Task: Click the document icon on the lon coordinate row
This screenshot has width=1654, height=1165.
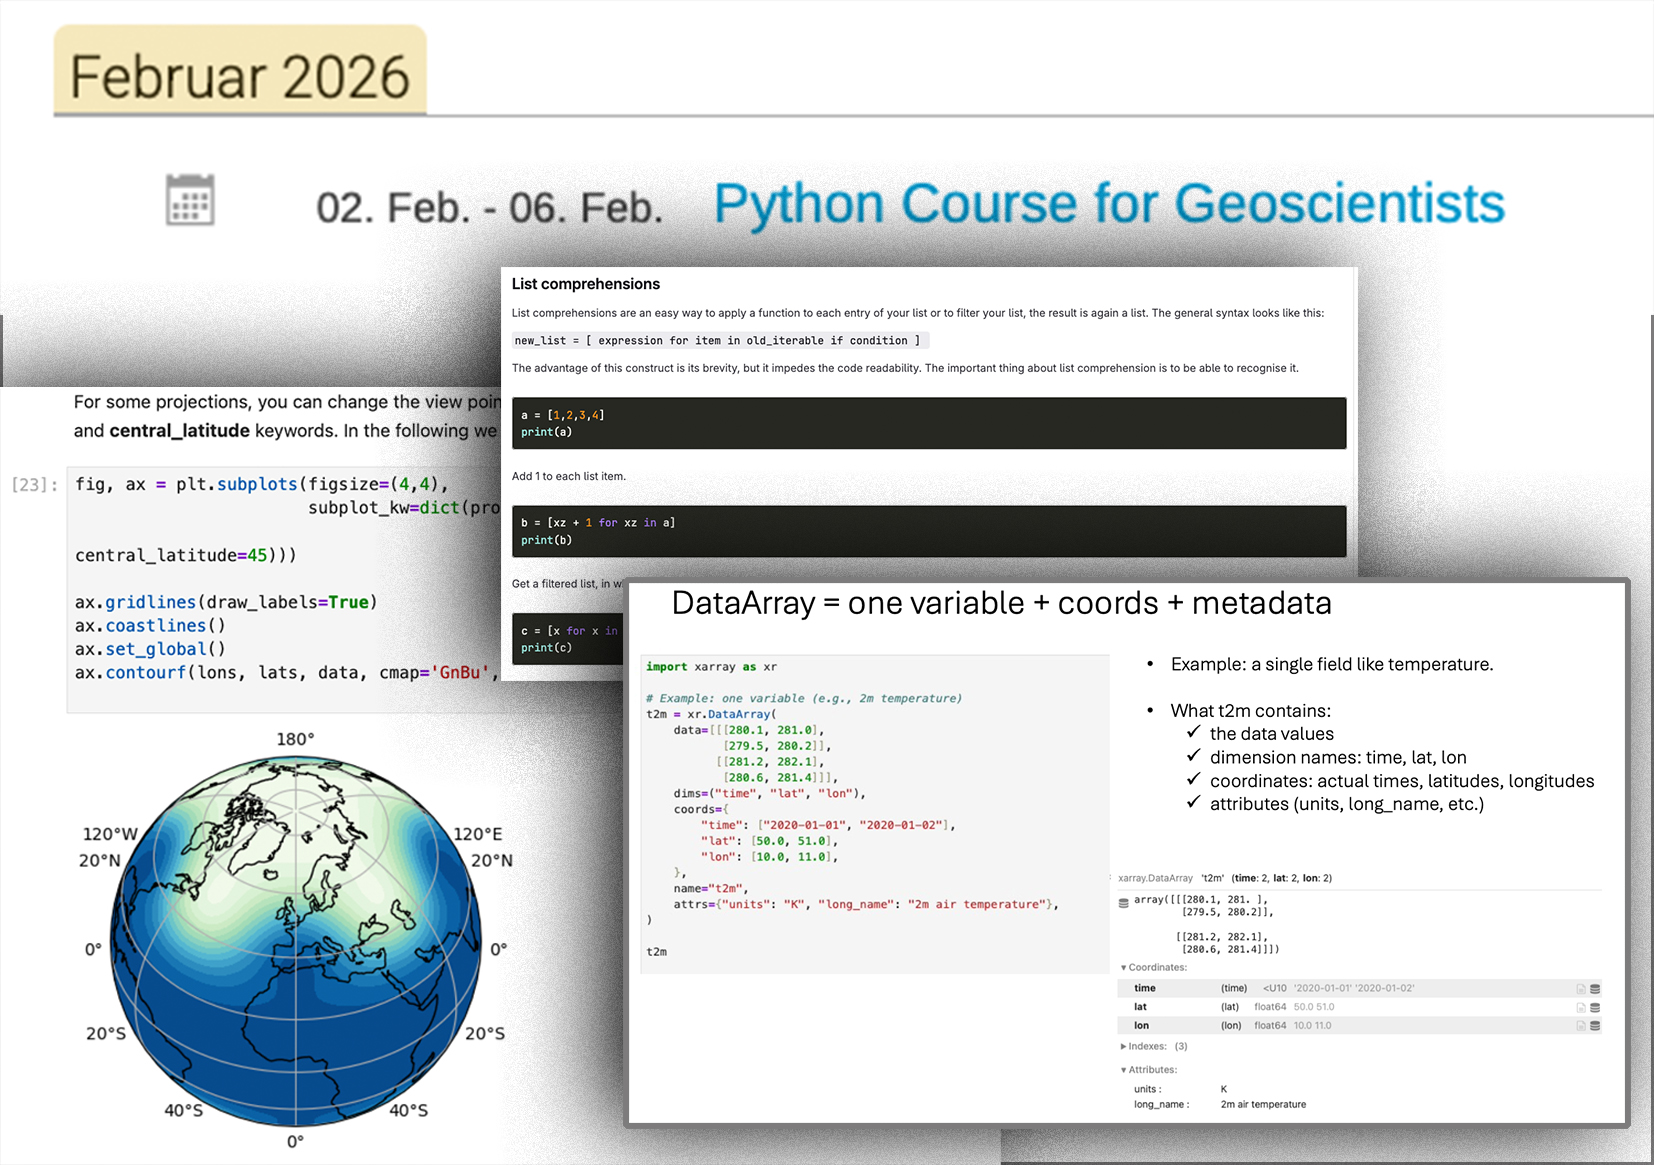Action: point(1580,1025)
